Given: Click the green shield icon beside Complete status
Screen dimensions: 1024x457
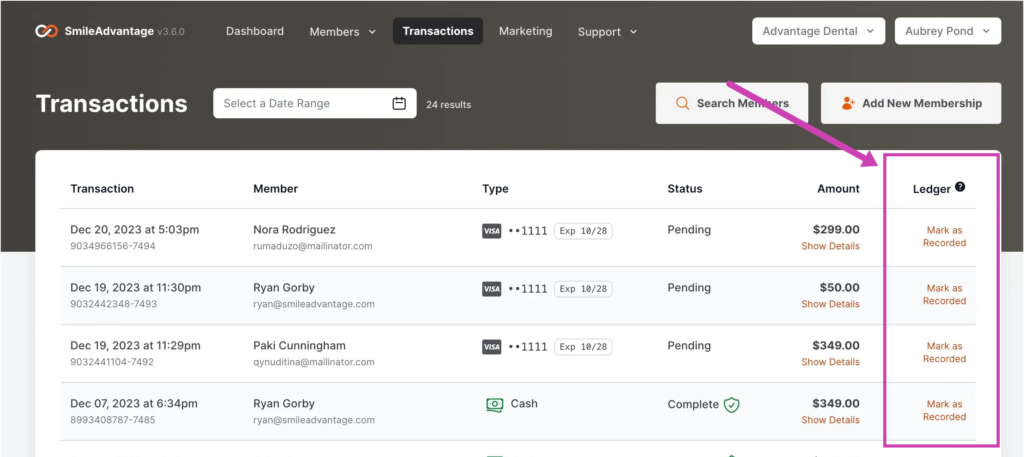Looking at the screenshot, I should tap(732, 405).
